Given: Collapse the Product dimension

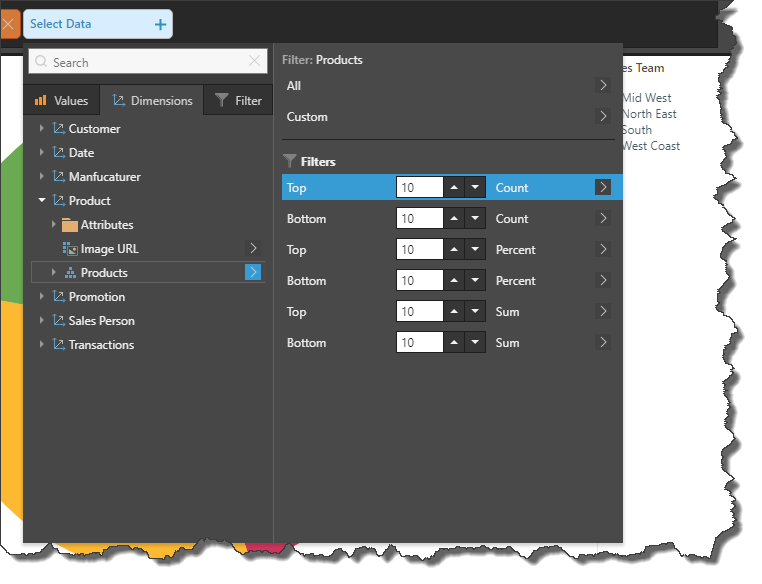Looking at the screenshot, I should [x=42, y=201].
